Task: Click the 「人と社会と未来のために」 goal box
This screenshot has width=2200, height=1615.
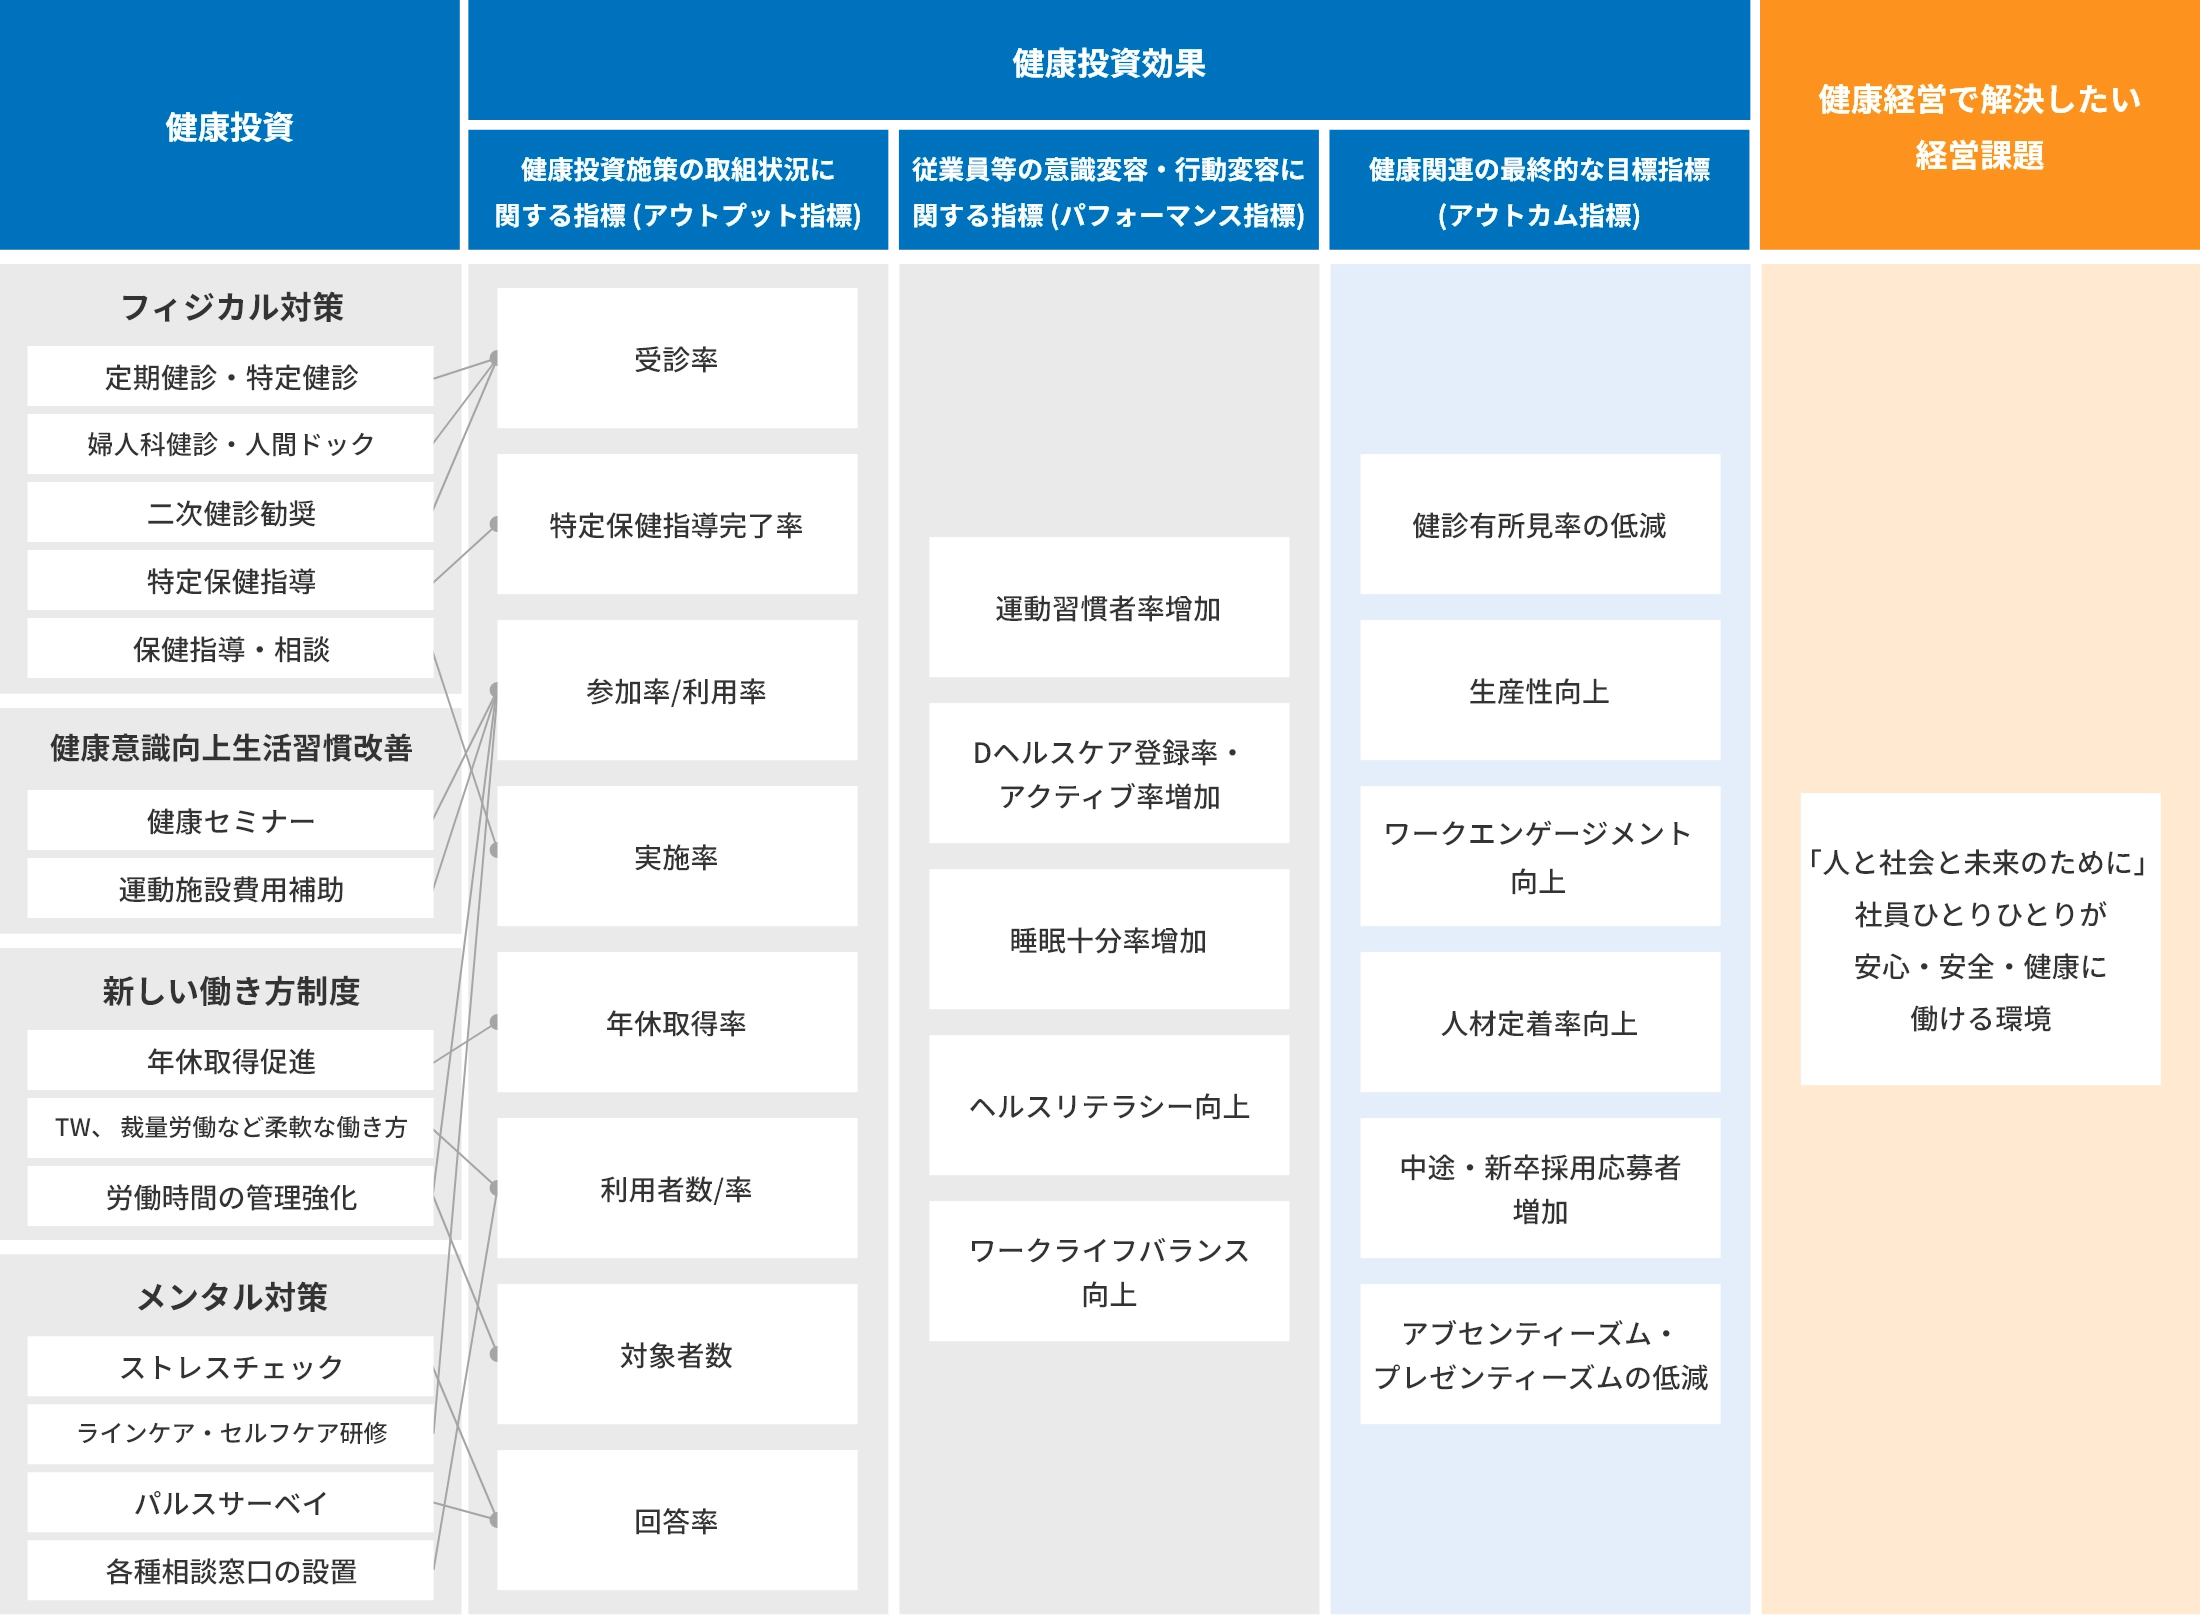Action: [1980, 940]
